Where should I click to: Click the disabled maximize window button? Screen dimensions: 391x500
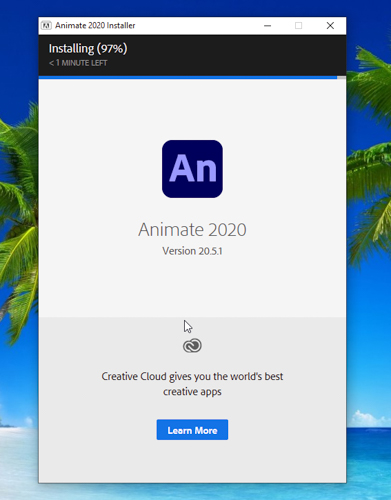[x=298, y=26]
